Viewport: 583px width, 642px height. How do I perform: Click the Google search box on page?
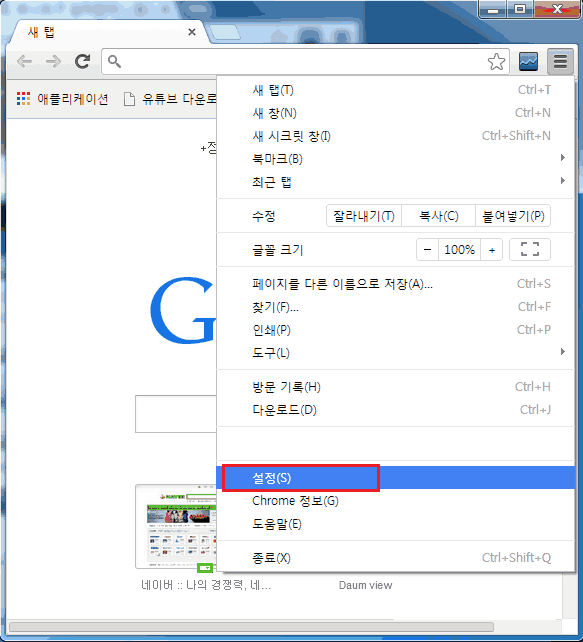point(176,414)
